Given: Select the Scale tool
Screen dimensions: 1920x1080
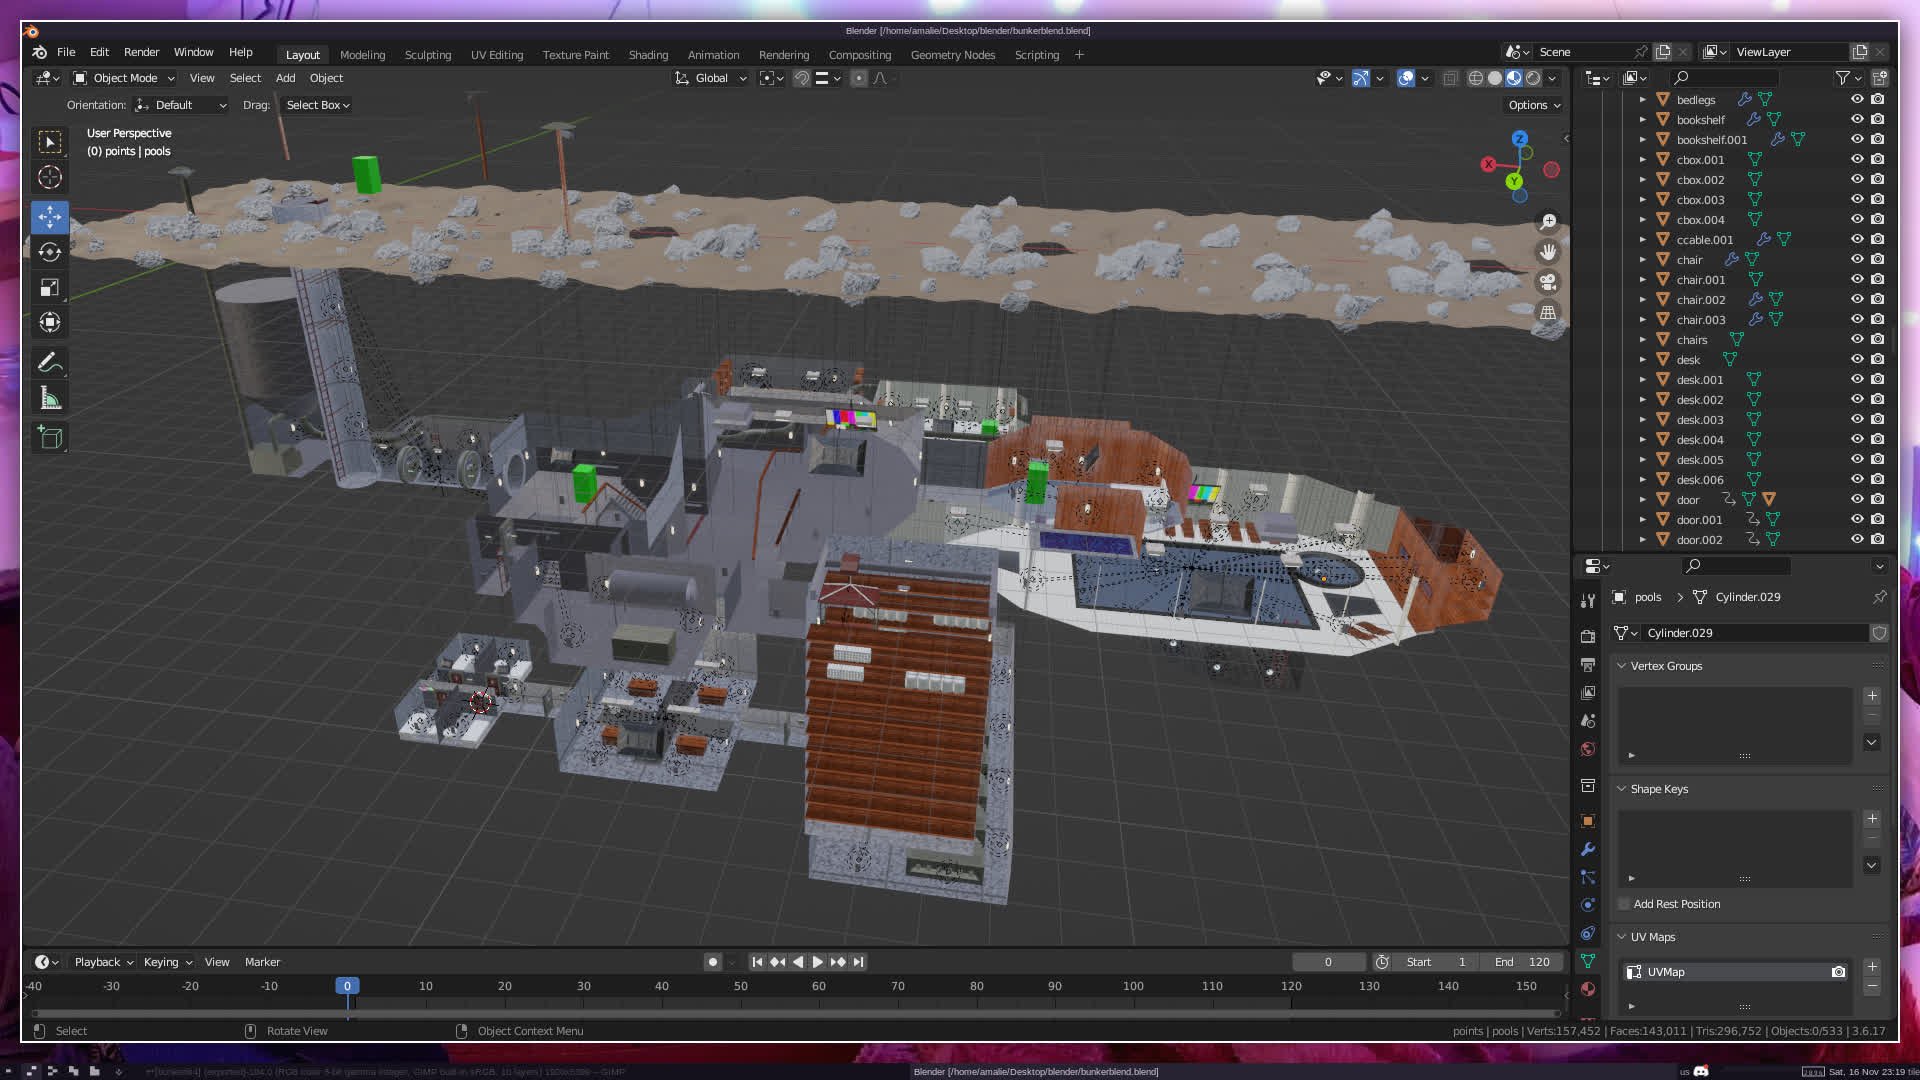Looking at the screenshot, I should 50,288.
